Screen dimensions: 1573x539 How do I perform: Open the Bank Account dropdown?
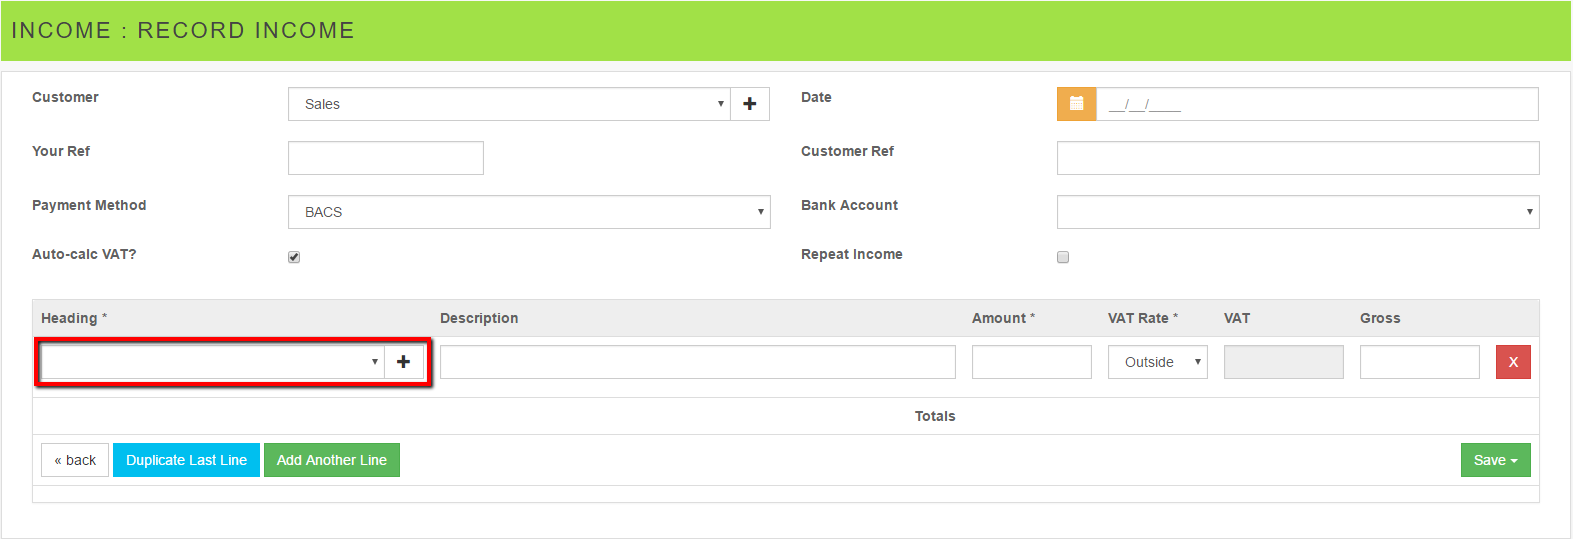tap(1297, 212)
